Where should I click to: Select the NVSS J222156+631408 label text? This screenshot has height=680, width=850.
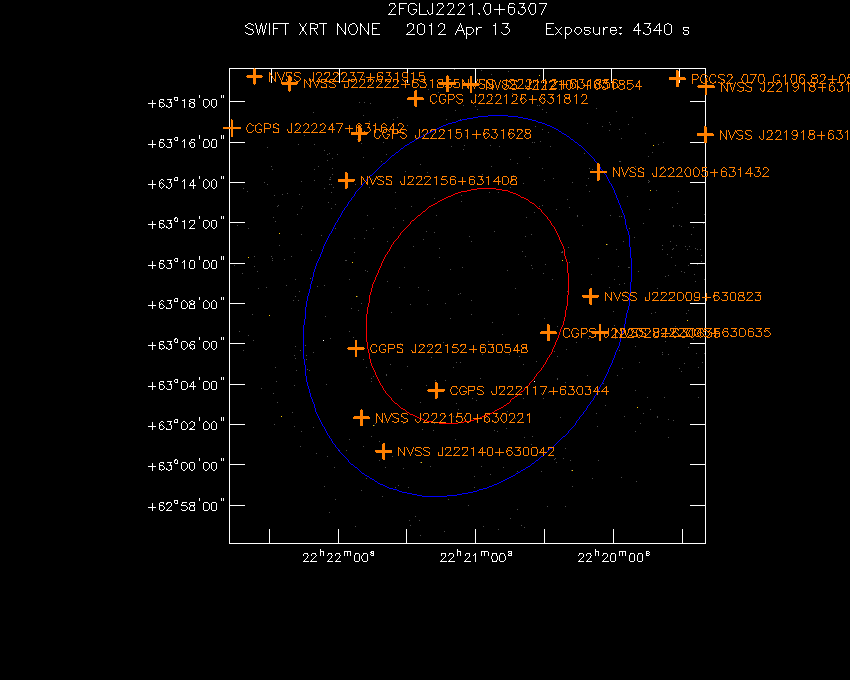(439, 181)
